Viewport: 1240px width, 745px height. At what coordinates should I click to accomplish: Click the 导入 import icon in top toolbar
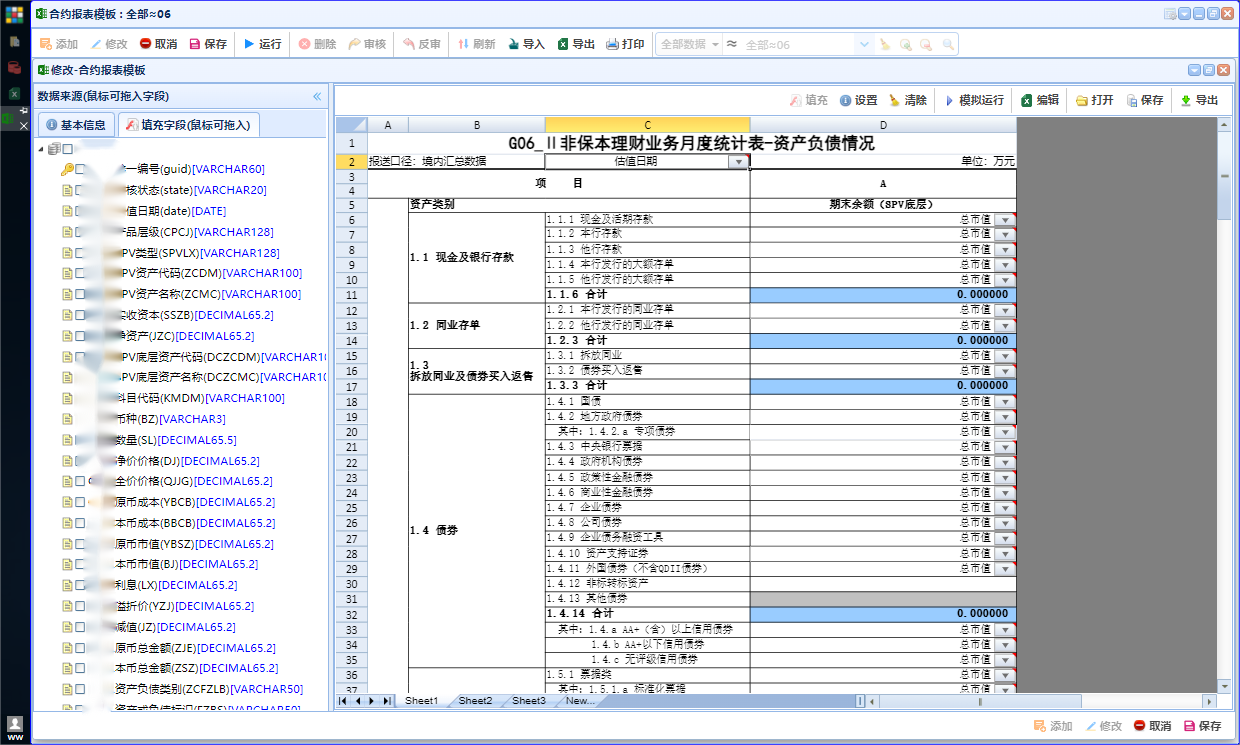(513, 44)
